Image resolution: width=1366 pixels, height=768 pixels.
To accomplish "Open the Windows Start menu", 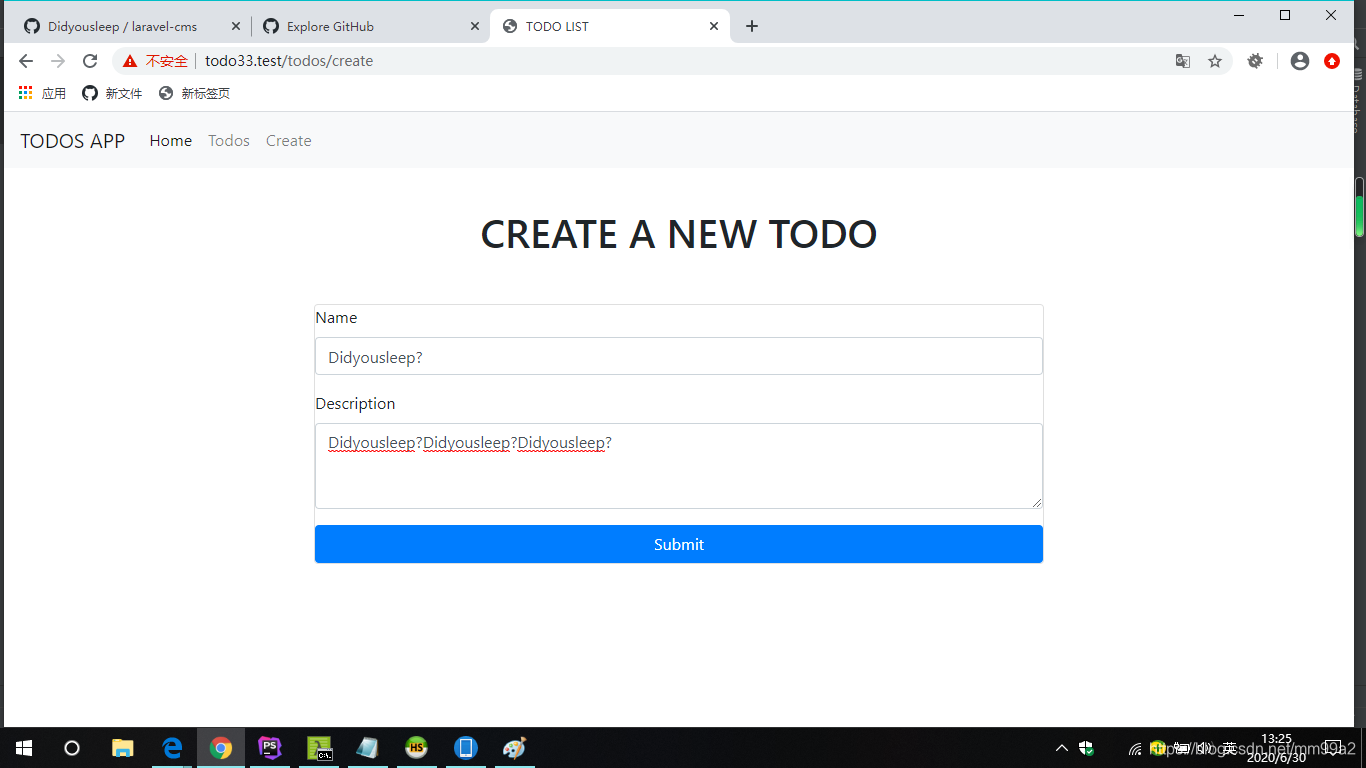I will (24, 748).
